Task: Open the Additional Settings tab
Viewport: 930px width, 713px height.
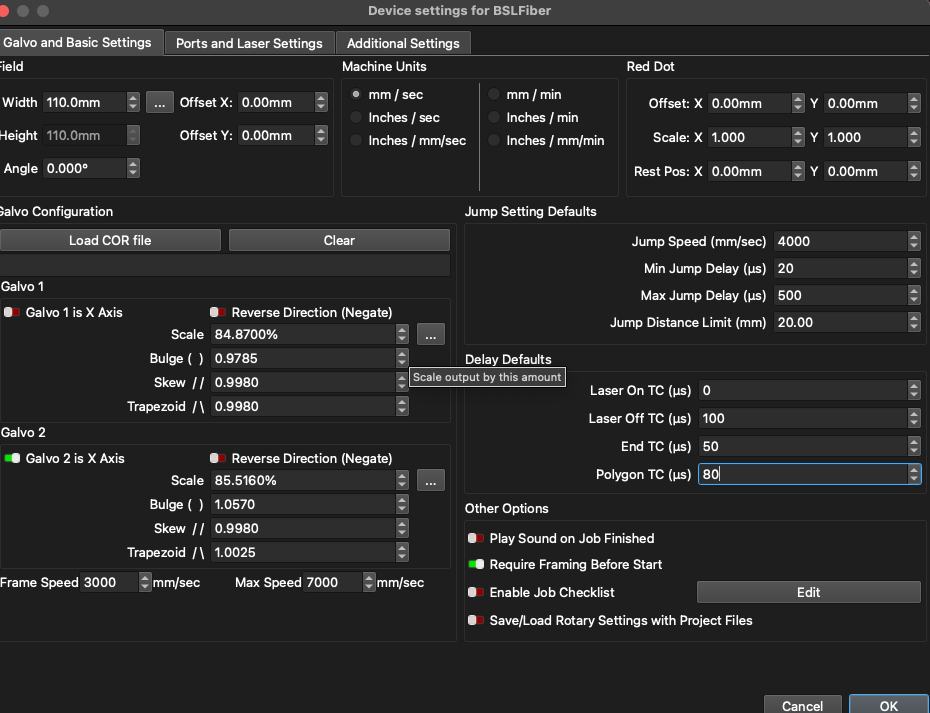Action: [403, 43]
